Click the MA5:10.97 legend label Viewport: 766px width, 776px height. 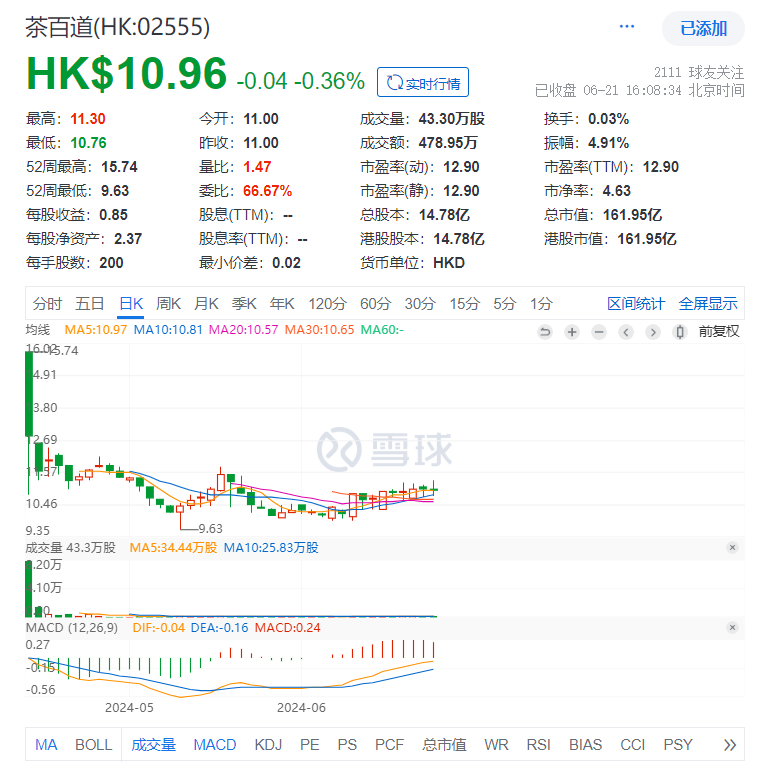[96, 330]
